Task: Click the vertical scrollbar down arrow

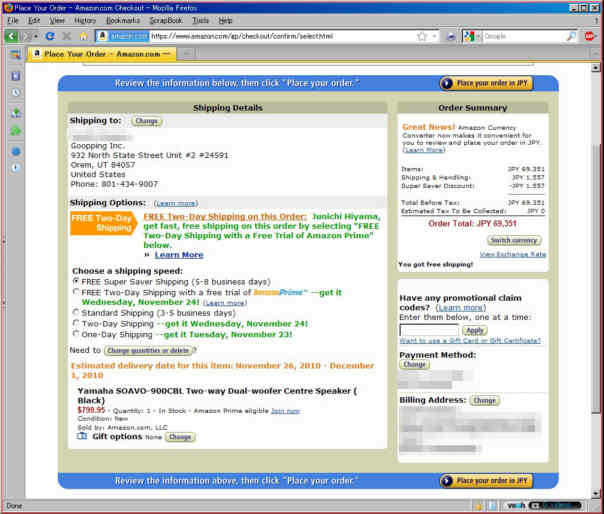Action: [x=596, y=493]
